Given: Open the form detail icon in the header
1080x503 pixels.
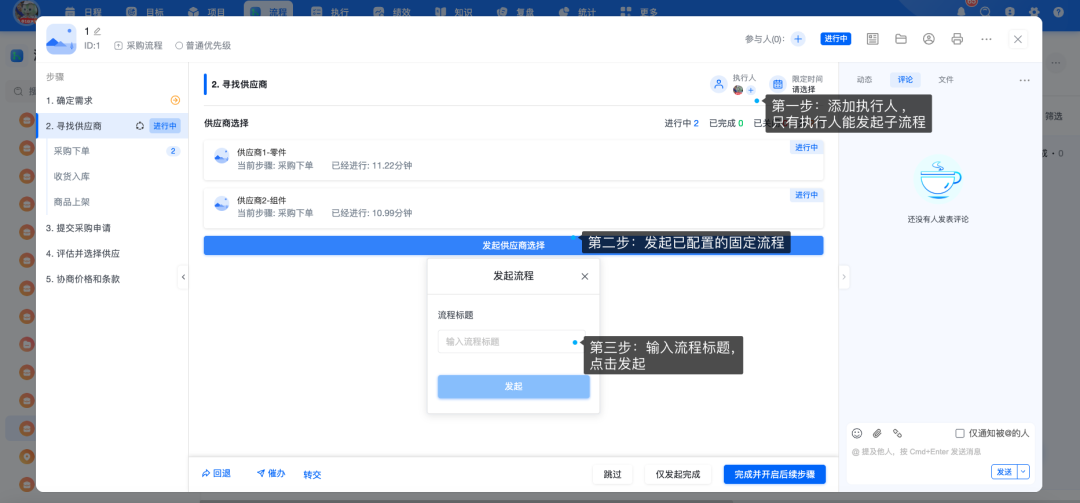Looking at the screenshot, I should pyautogui.click(x=873, y=39).
